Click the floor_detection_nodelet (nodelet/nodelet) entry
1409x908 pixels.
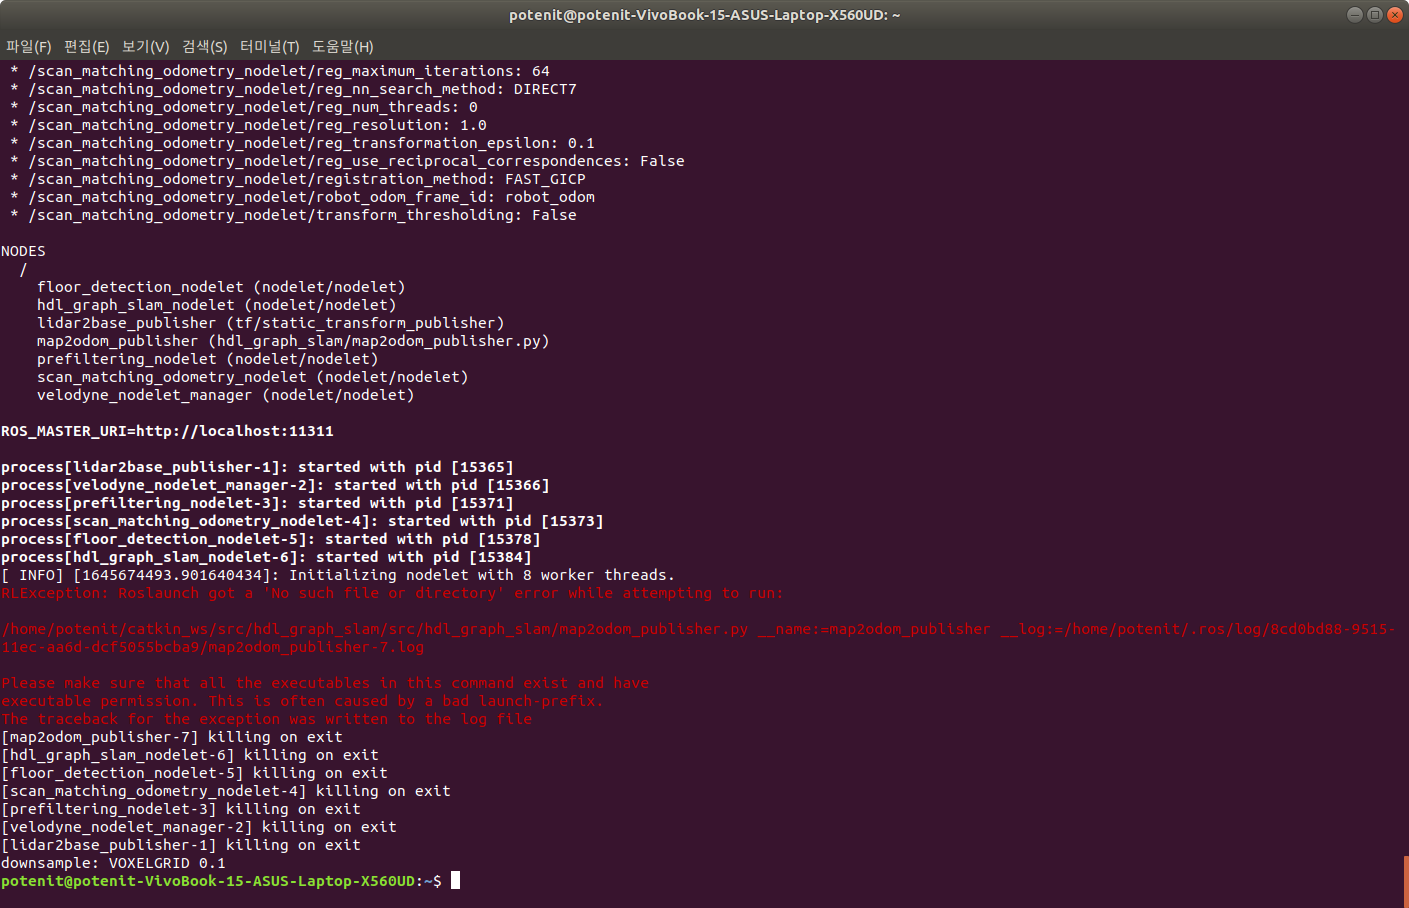[221, 287]
